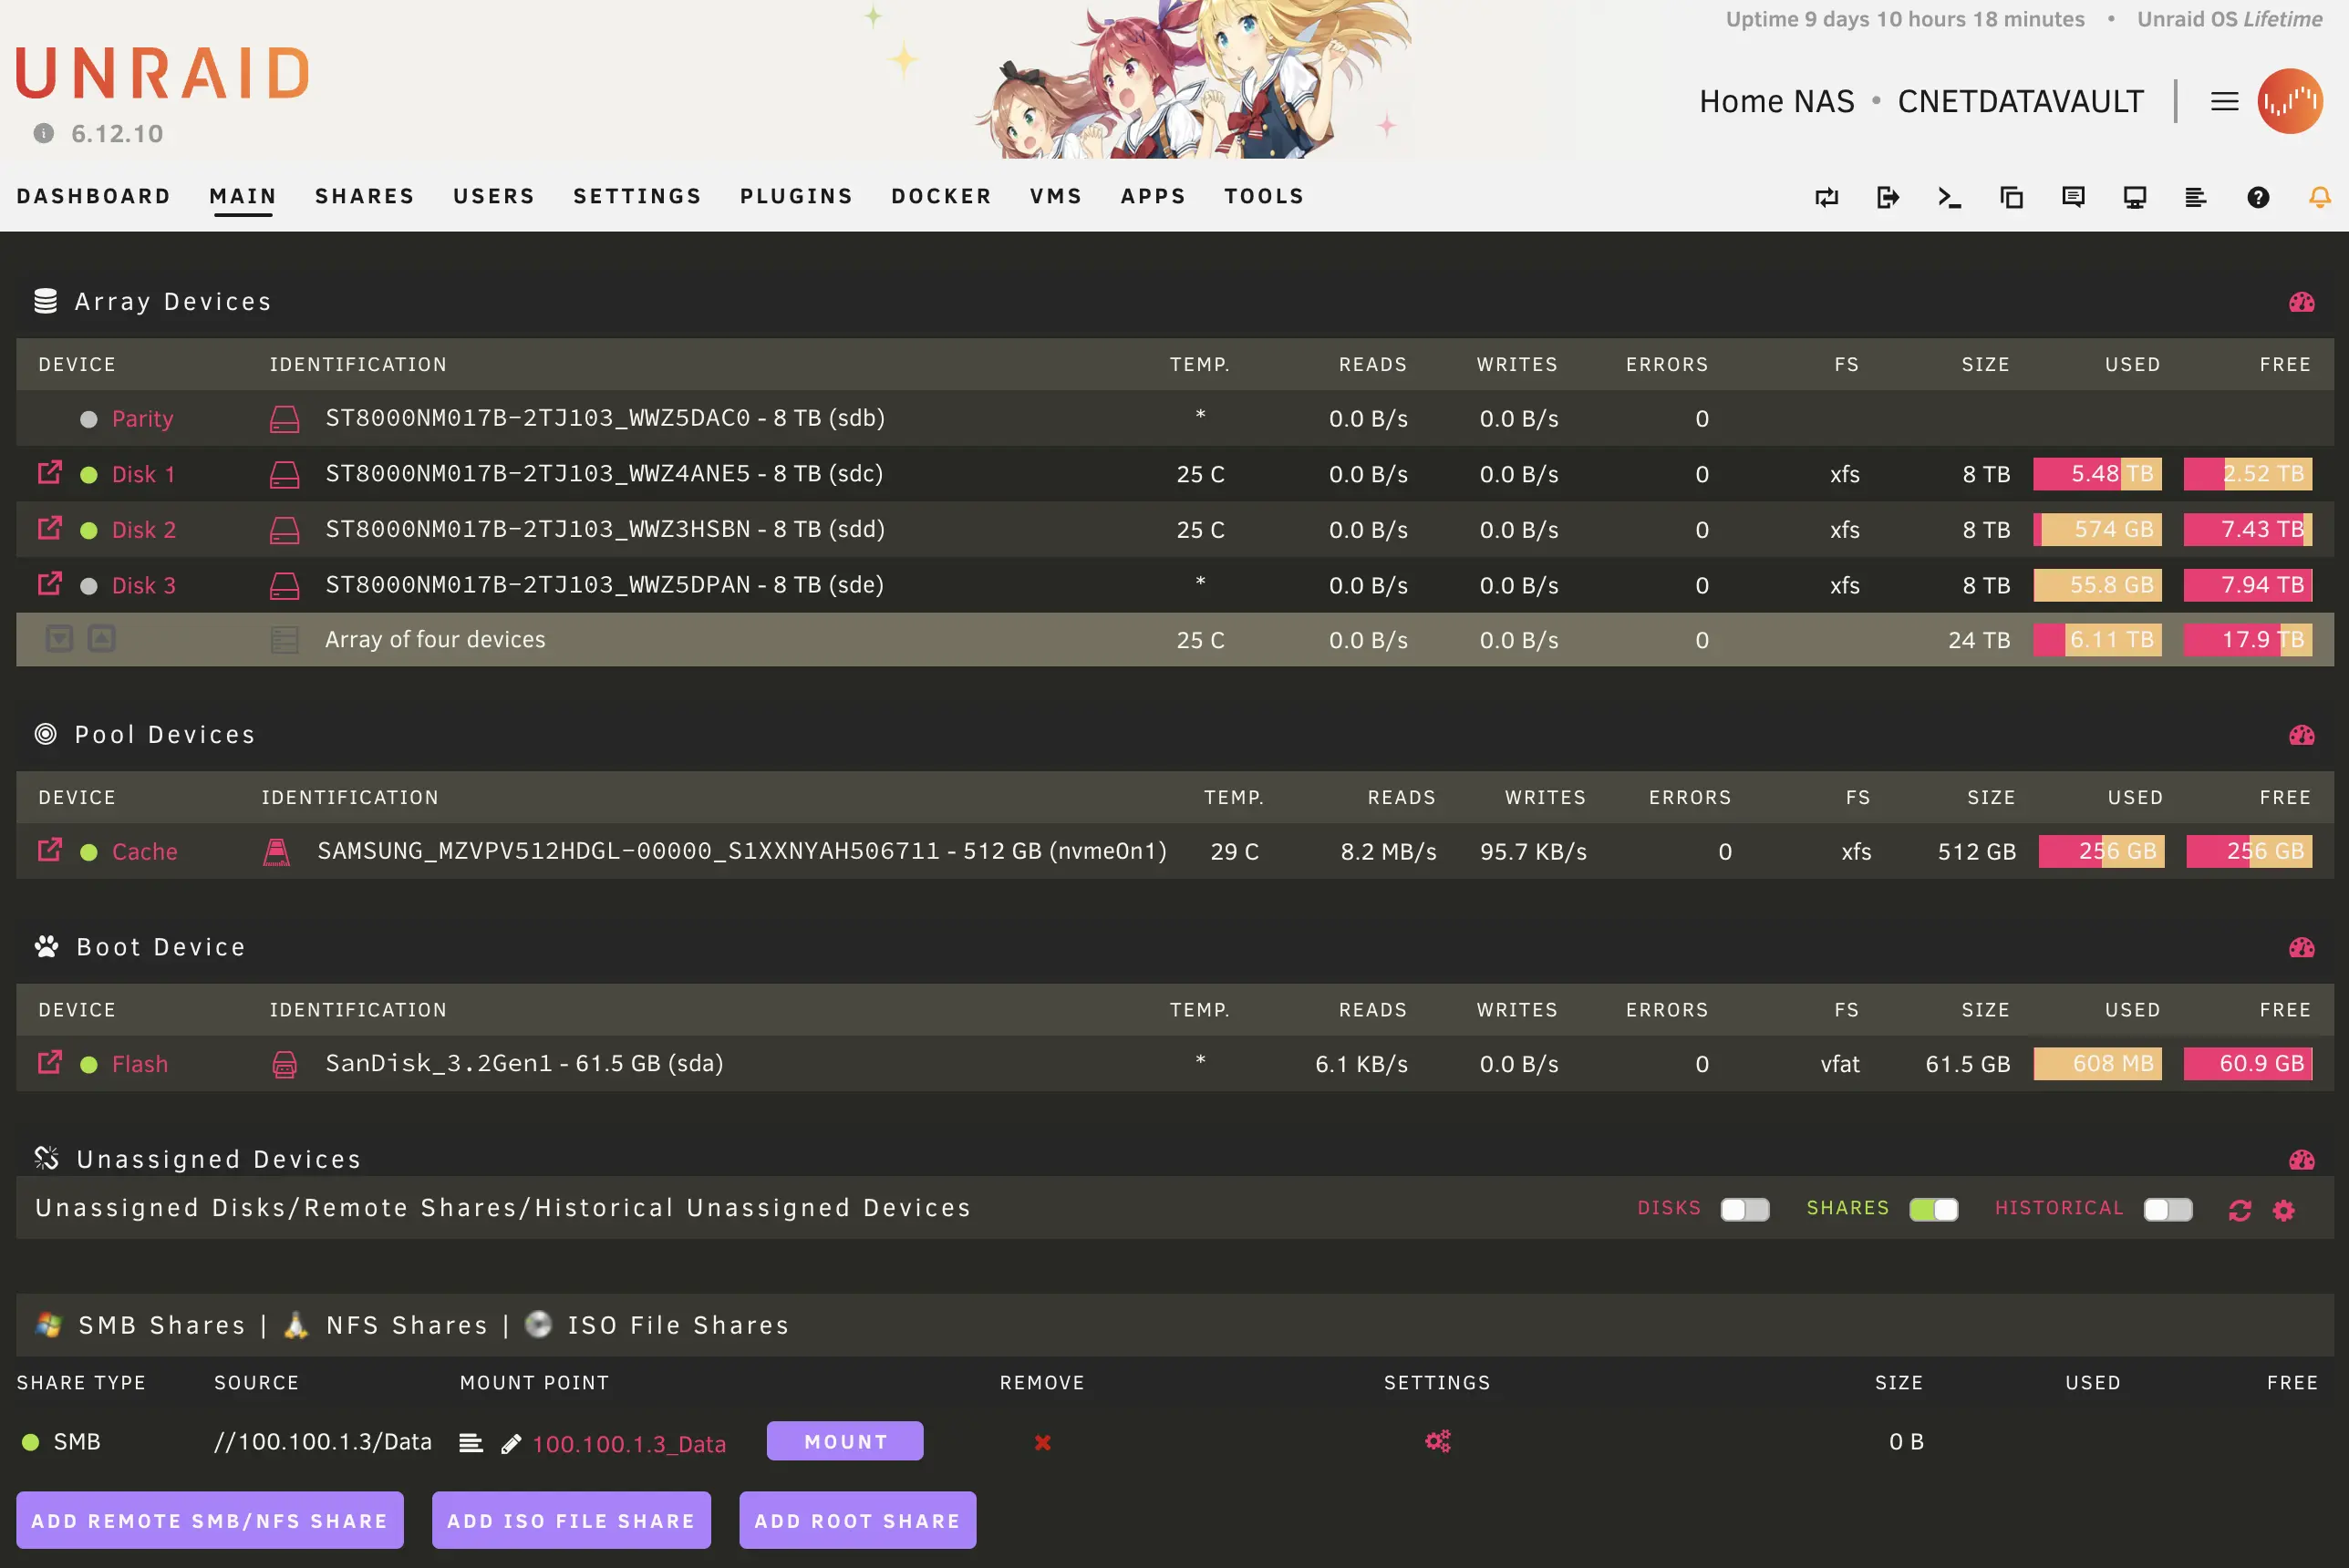Toggle the DISKS switch
The image size is (2349, 1568).
click(1745, 1209)
